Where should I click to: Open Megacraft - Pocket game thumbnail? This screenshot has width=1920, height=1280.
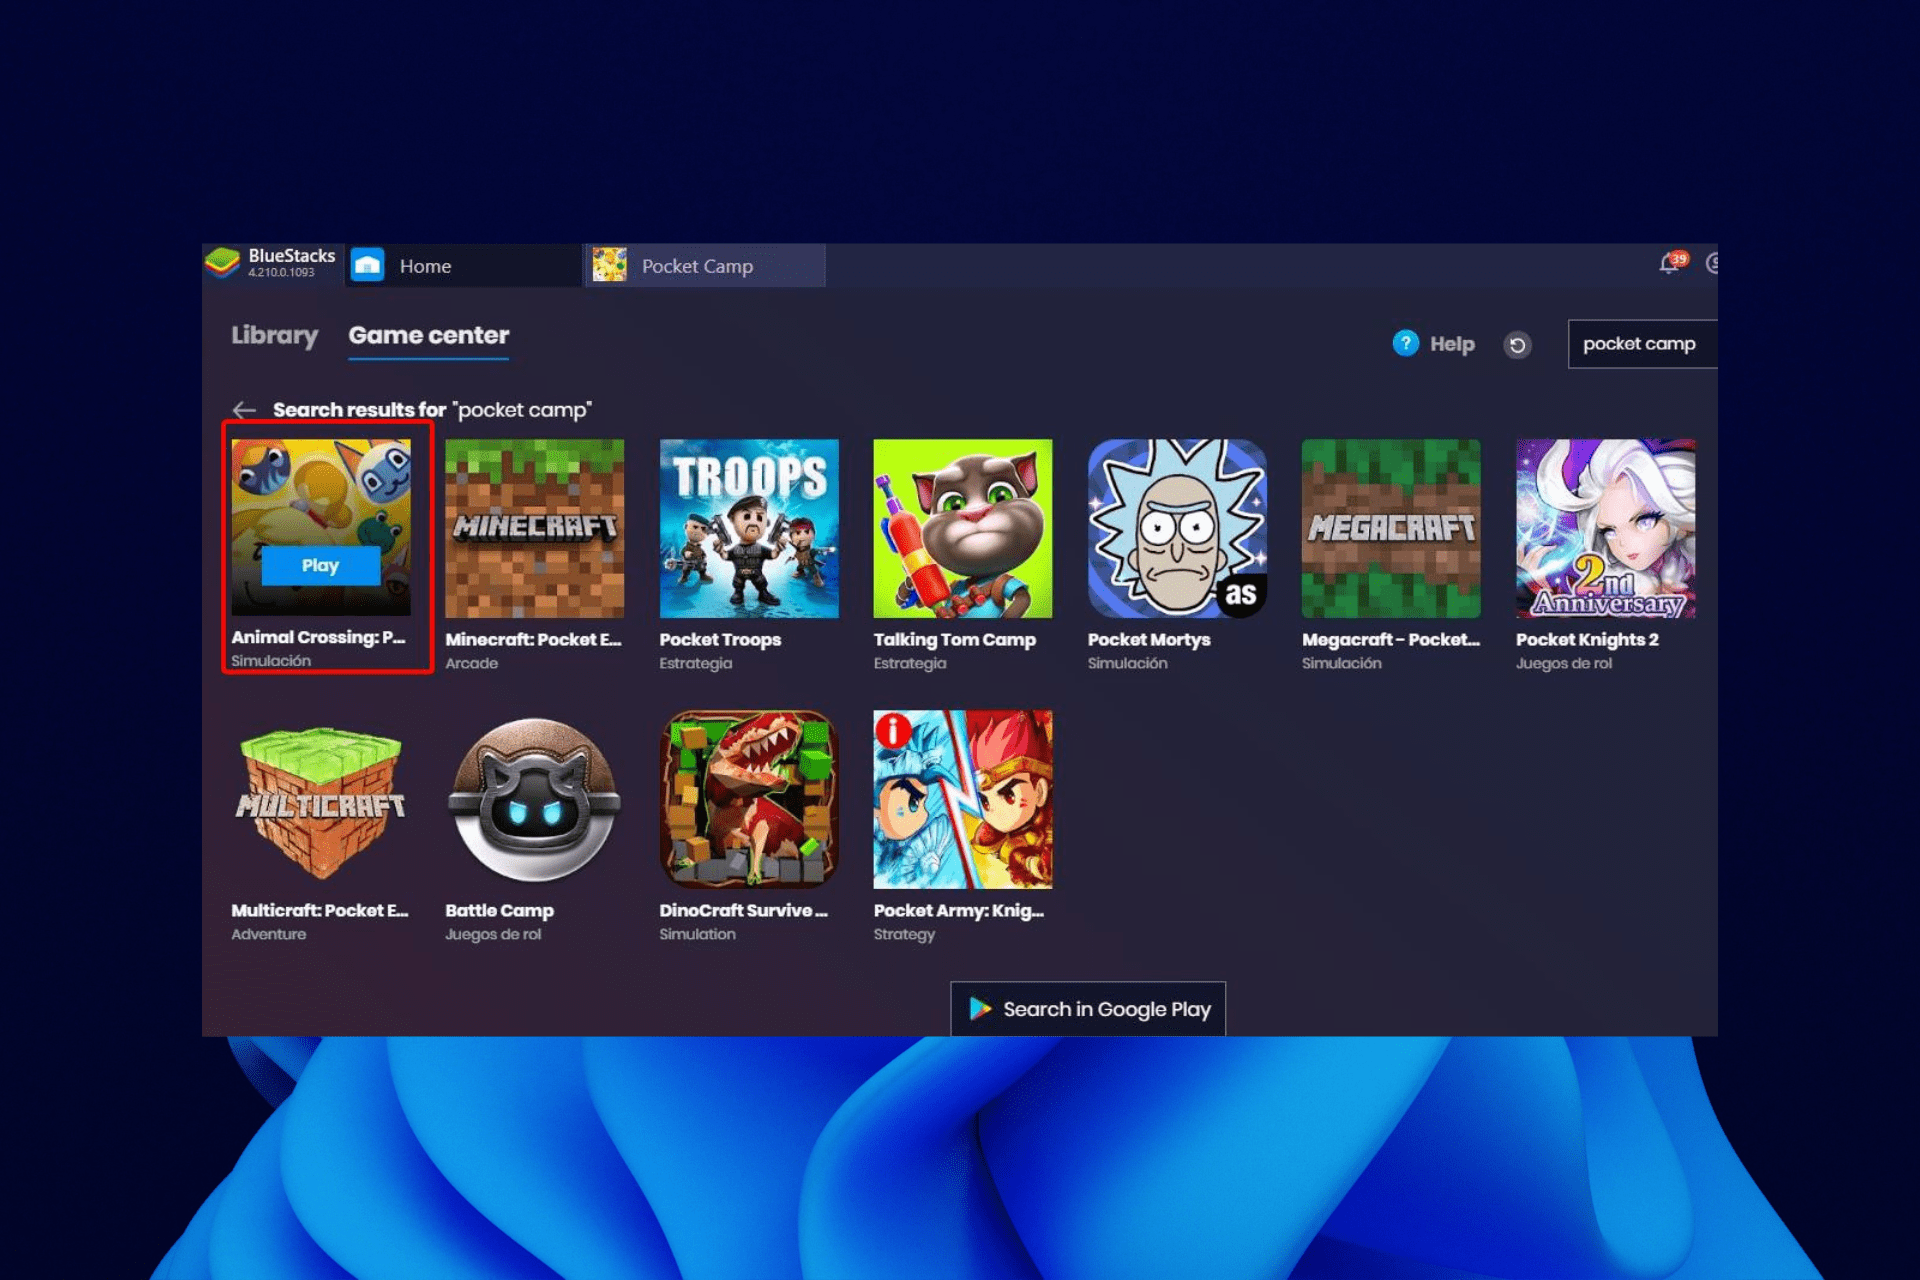[x=1391, y=528]
